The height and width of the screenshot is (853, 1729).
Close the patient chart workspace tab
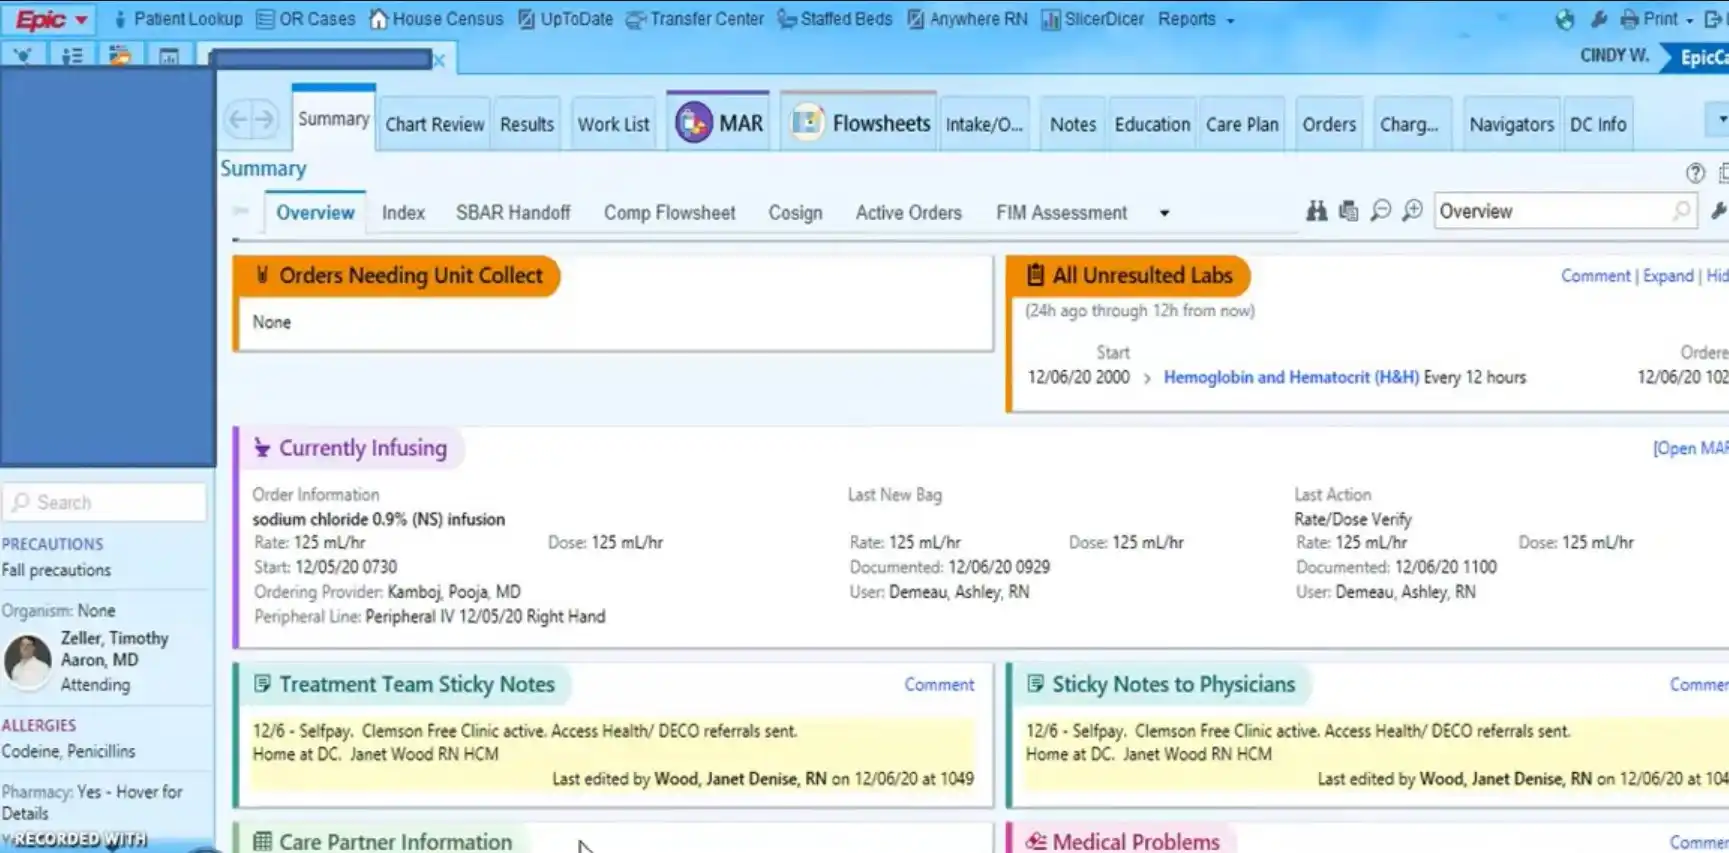point(439,61)
